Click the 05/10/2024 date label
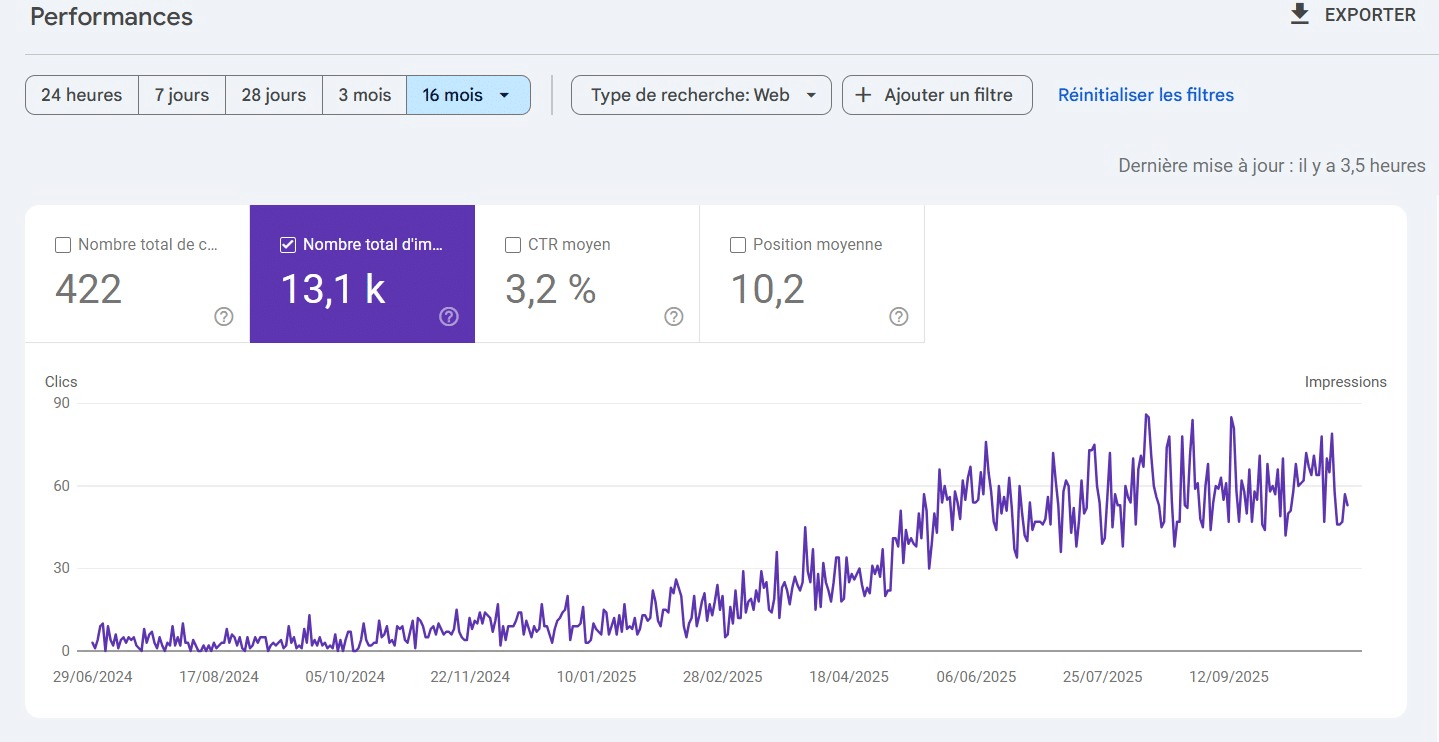The height and width of the screenshot is (742, 1439). pos(345,677)
